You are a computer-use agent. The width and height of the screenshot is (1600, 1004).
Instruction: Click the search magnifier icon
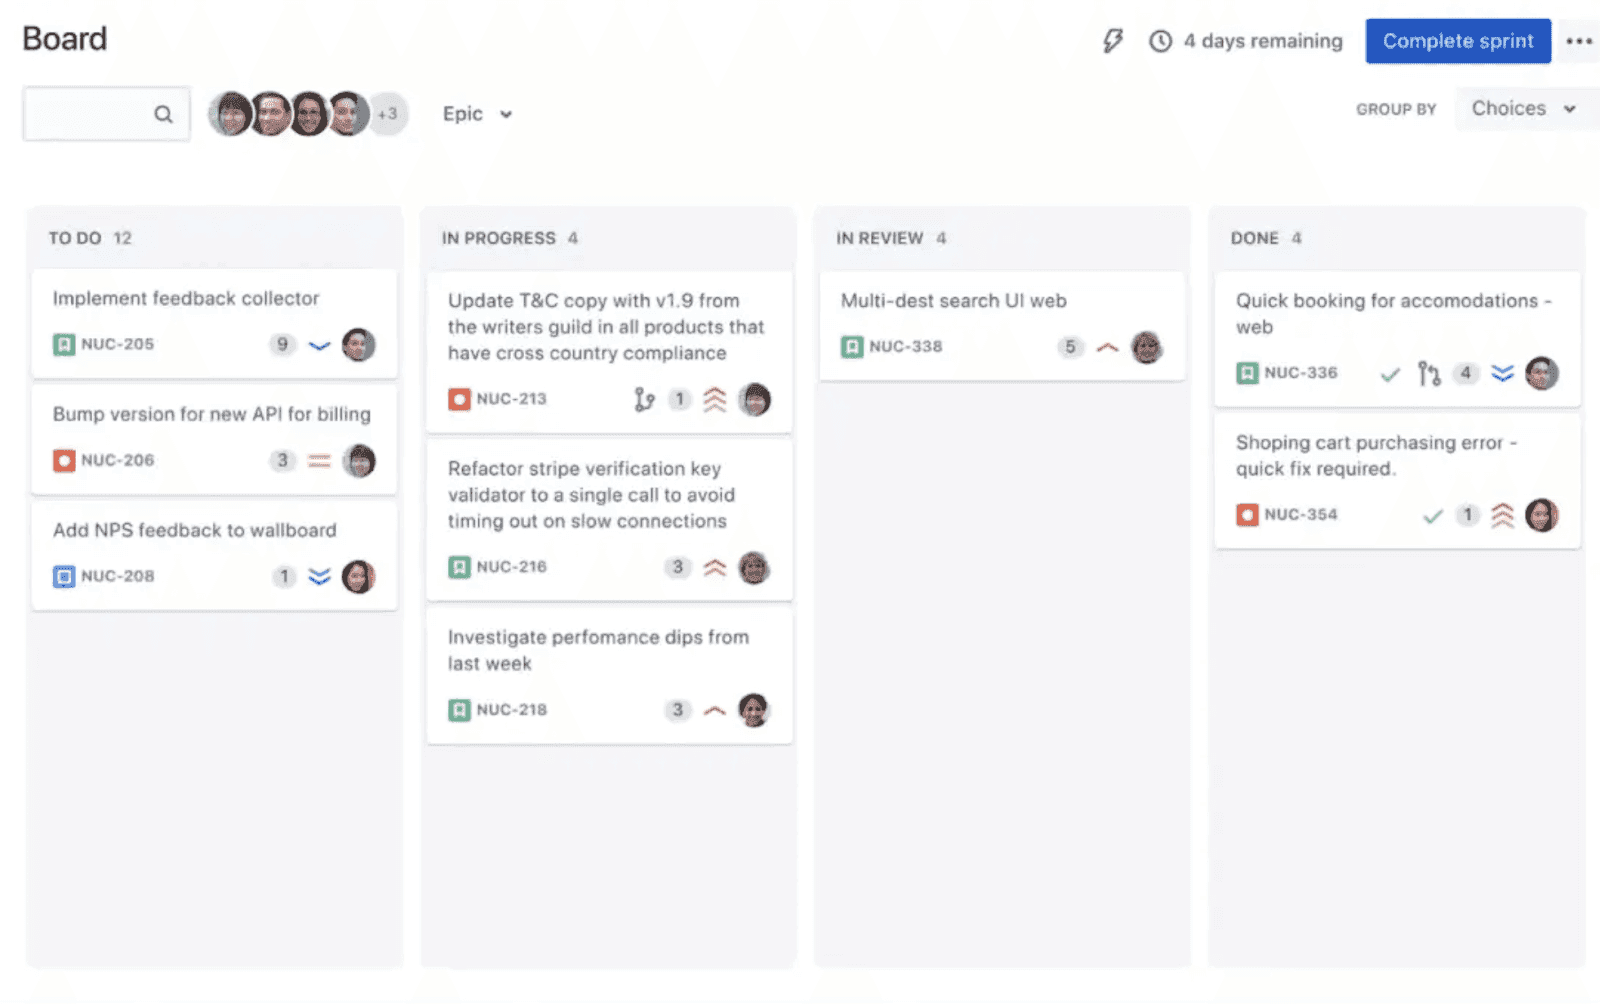click(163, 113)
